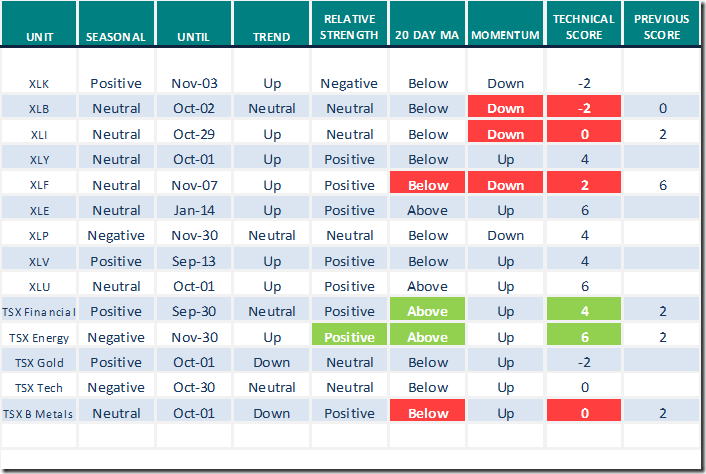Click the XLF unit cell
This screenshot has height=474, width=706.
click(40, 185)
